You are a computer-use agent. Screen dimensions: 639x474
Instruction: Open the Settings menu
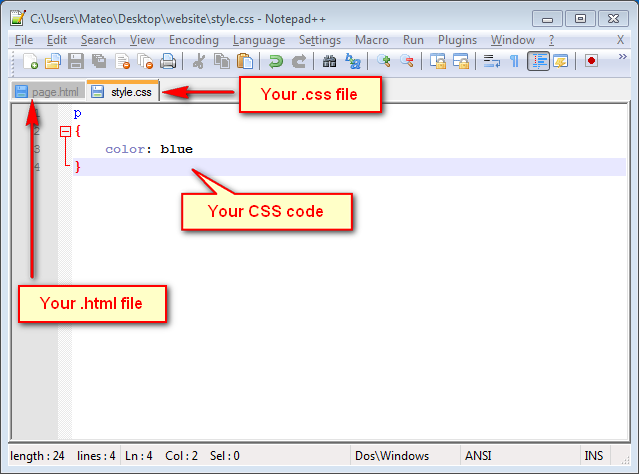coord(320,40)
